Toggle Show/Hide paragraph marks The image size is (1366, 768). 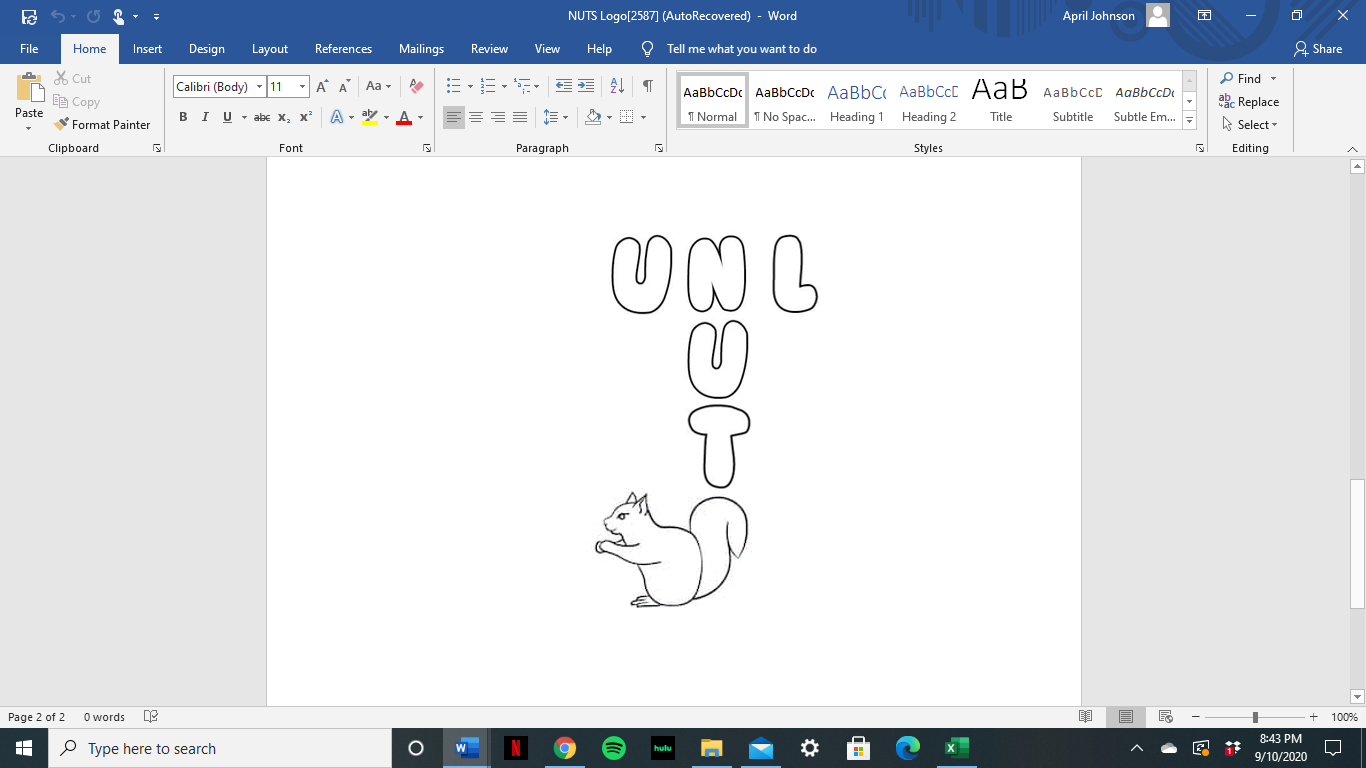point(648,87)
